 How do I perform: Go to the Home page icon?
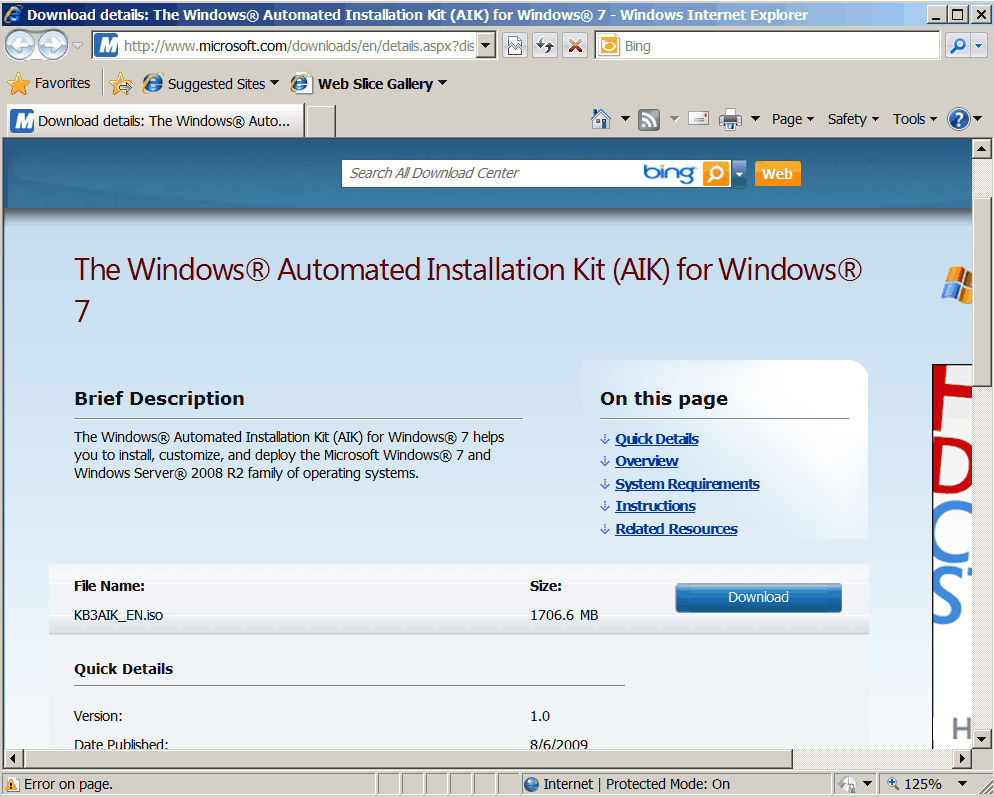[x=600, y=119]
